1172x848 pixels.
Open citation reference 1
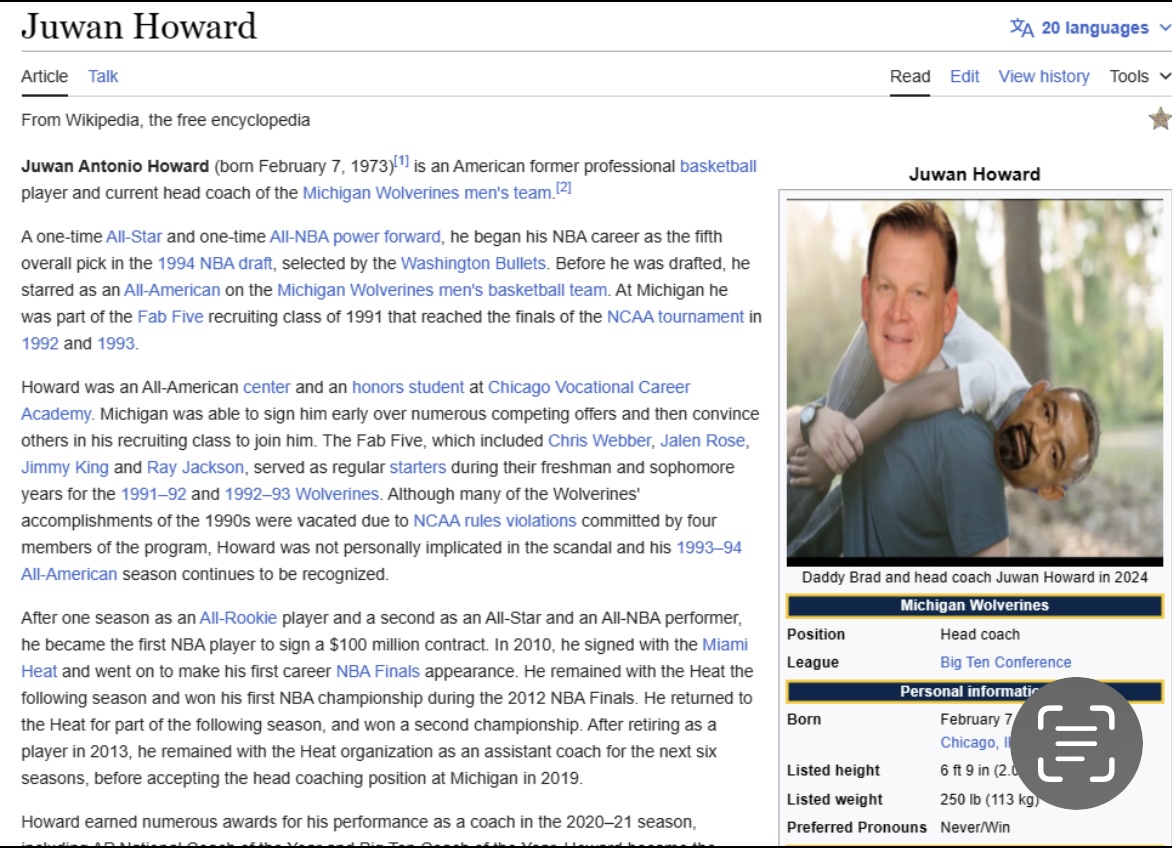pos(401,161)
